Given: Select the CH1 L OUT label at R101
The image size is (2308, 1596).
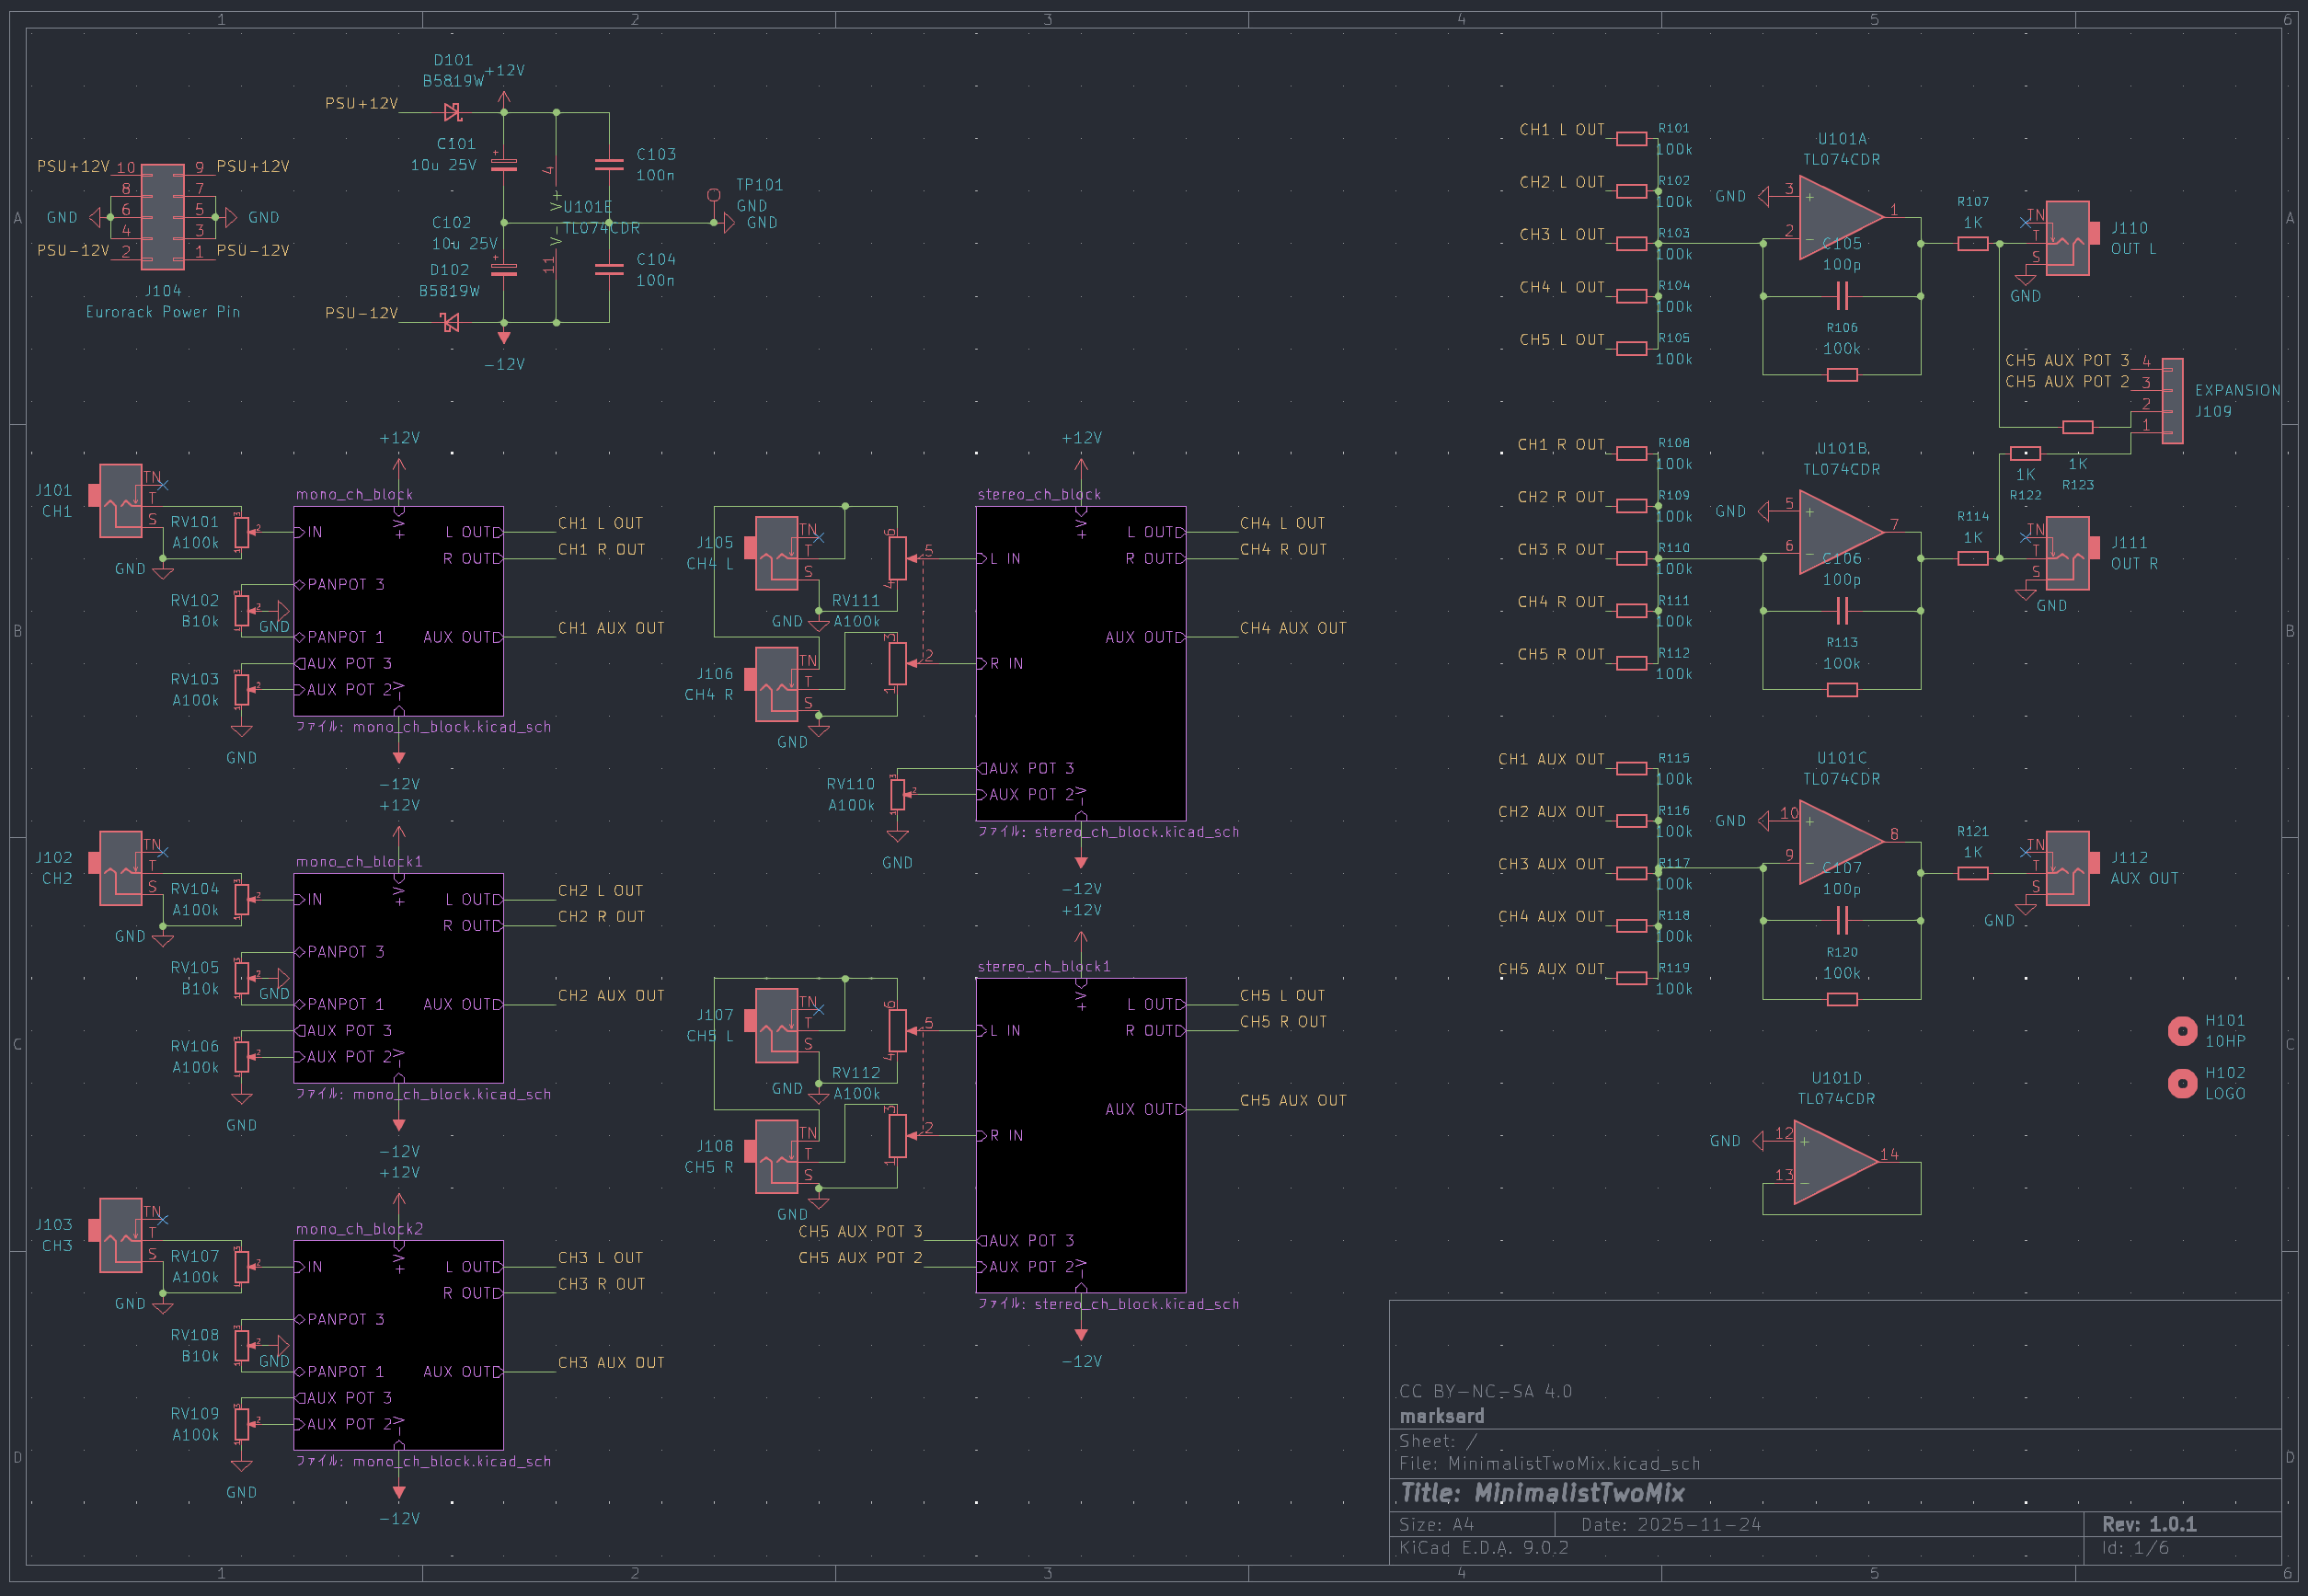Looking at the screenshot, I should point(1561,130).
